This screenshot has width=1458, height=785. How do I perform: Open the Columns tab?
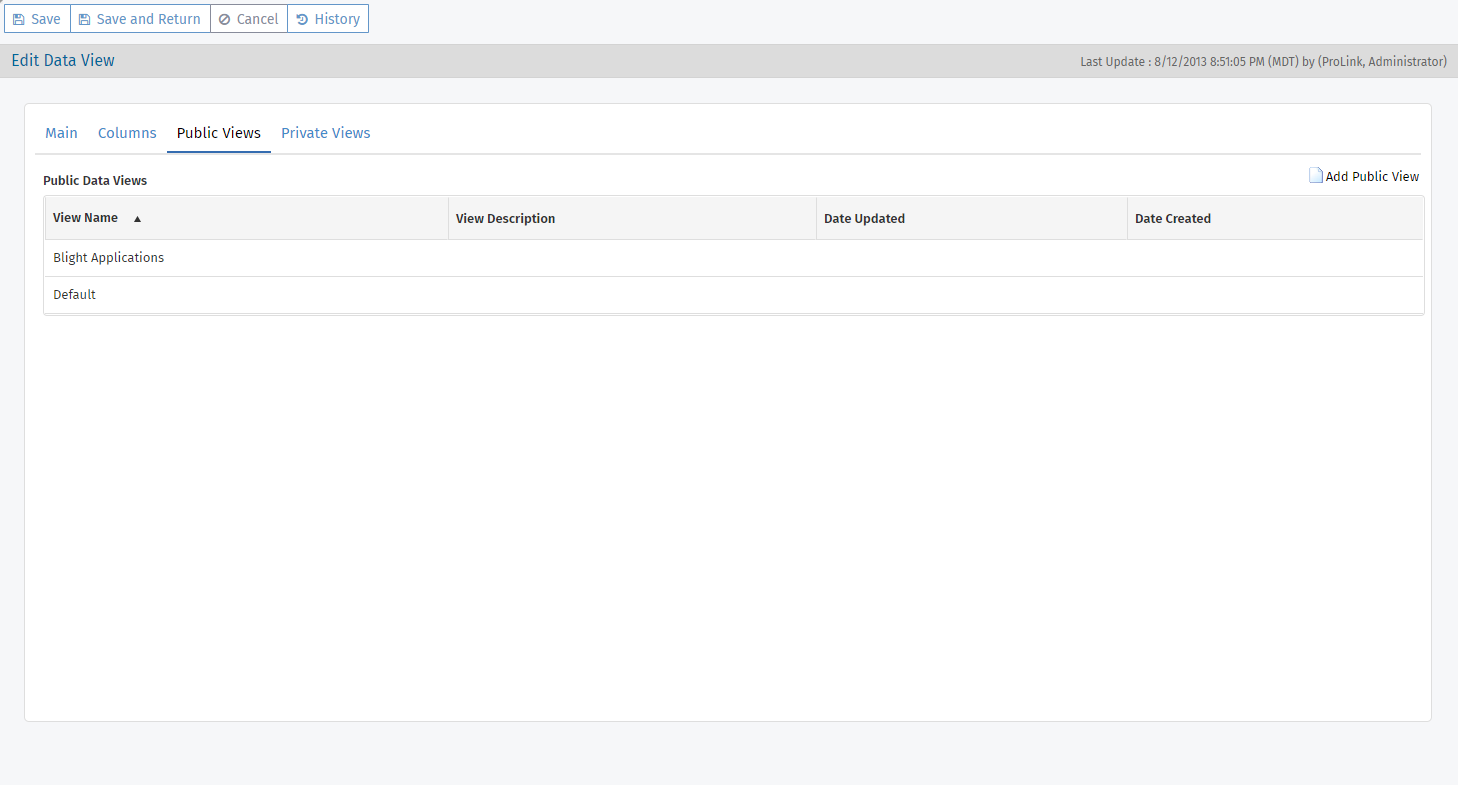pyautogui.click(x=127, y=133)
